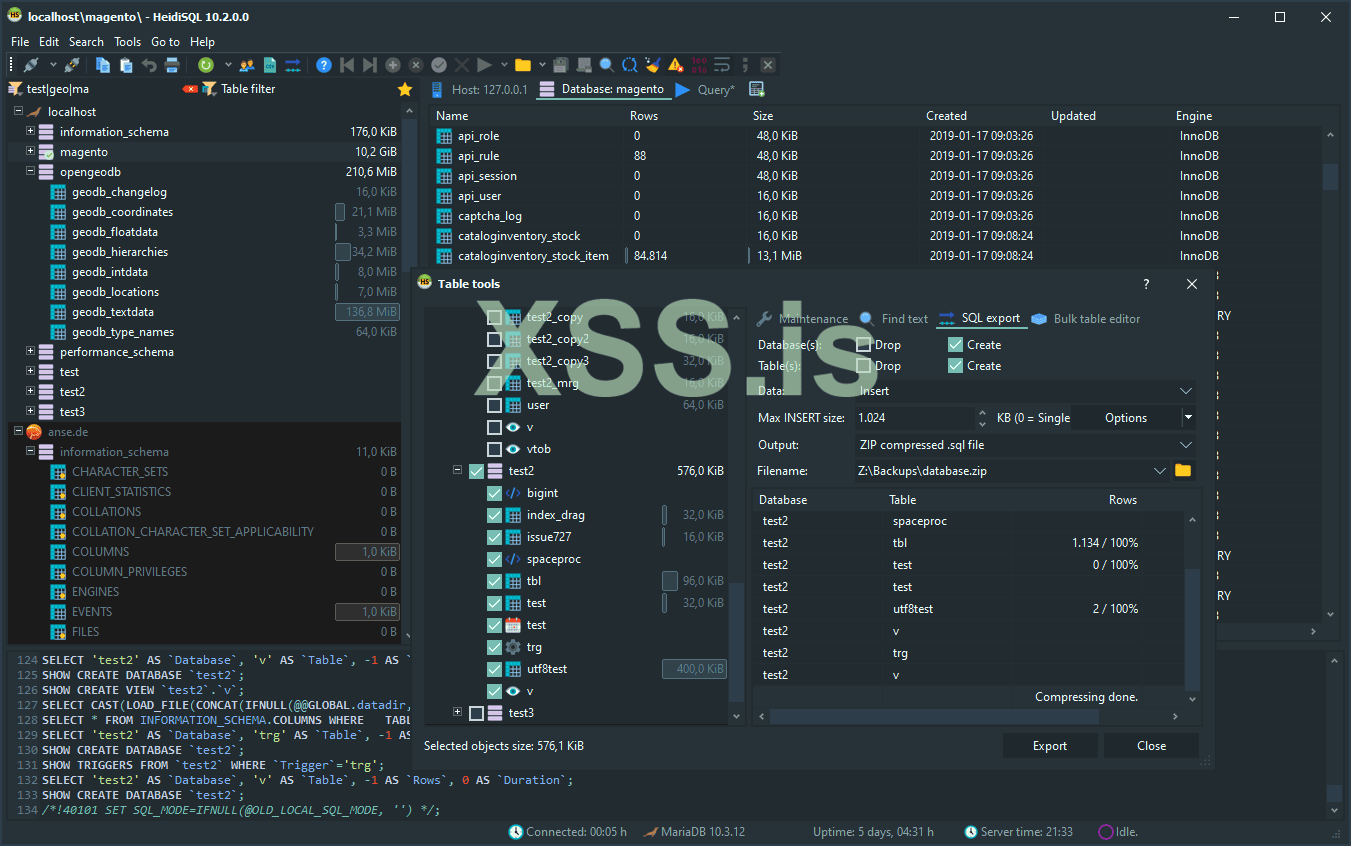
Task: Click the folder icon beside Filename field
Action: [1183, 471]
